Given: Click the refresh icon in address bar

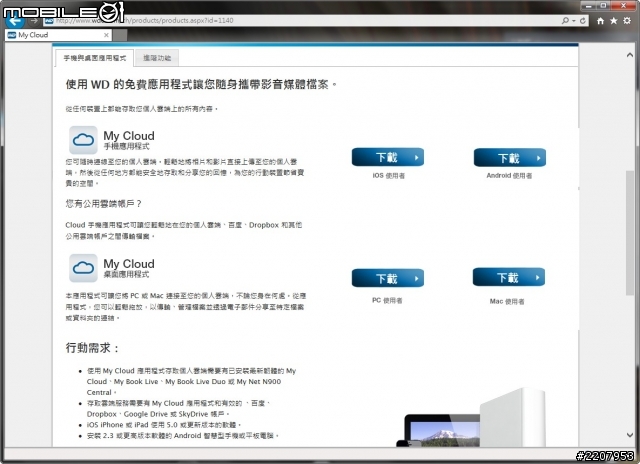Looking at the screenshot, I should click(582, 20).
